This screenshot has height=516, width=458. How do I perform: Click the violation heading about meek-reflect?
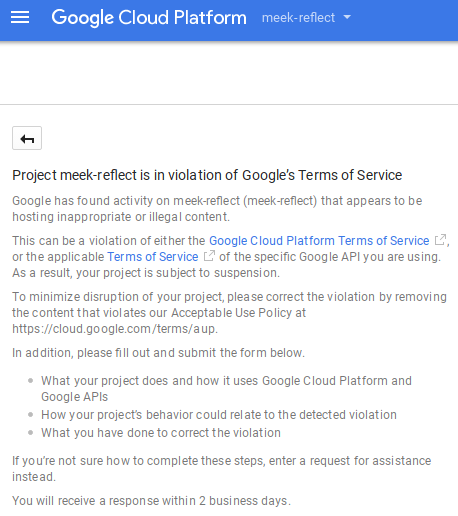[x=207, y=175]
